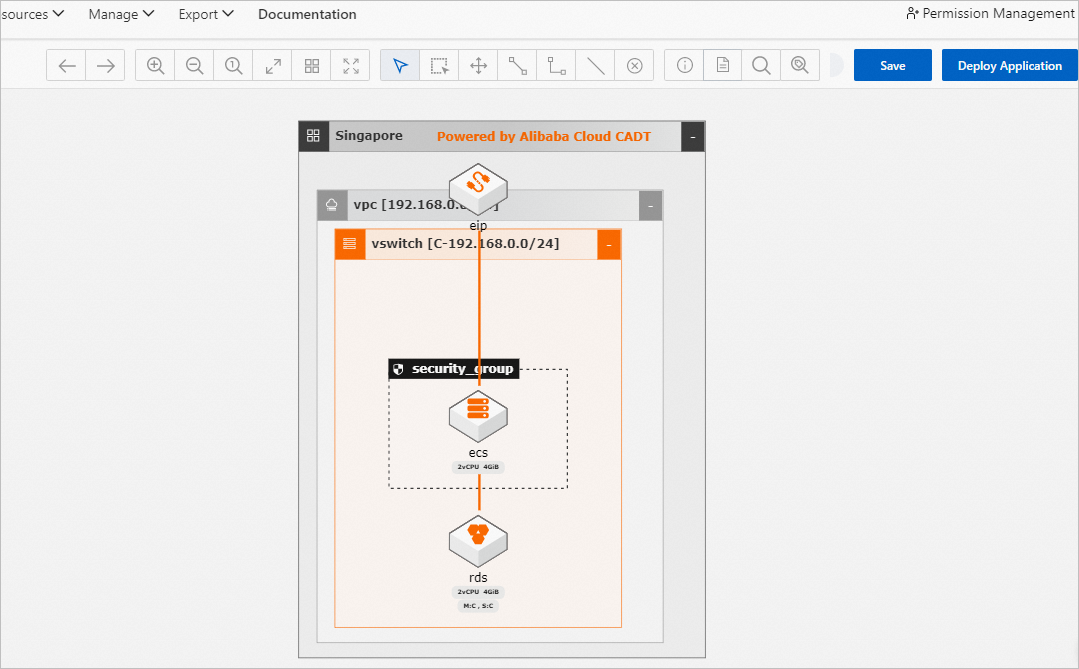Click the Singapore region grid icon
The height and width of the screenshot is (669, 1079).
pos(313,136)
